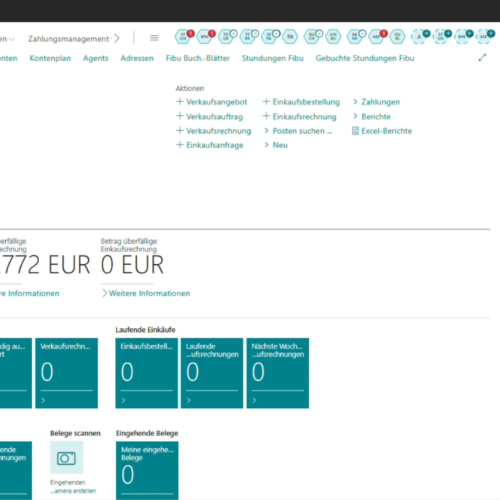Viewport: 500px width, 500px height.
Task: Open the Meine eingehe... Belege tile
Action: [147, 470]
